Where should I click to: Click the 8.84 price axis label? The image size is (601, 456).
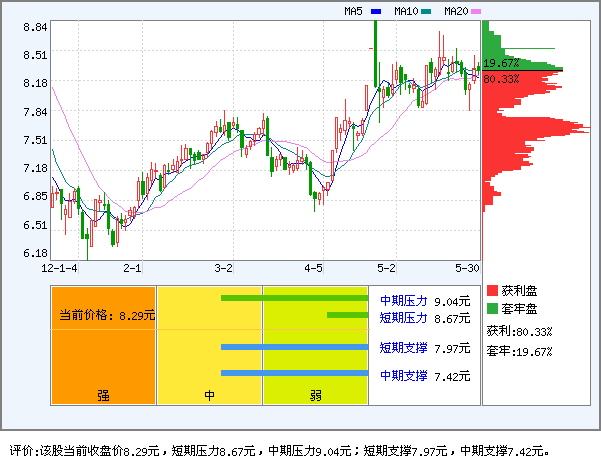pos(35,28)
